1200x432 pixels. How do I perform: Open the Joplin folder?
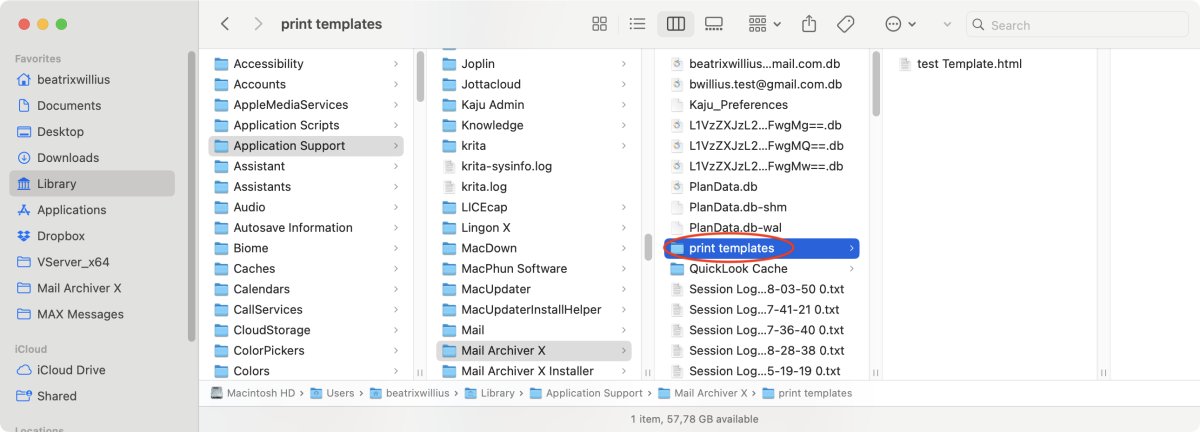coord(534,64)
